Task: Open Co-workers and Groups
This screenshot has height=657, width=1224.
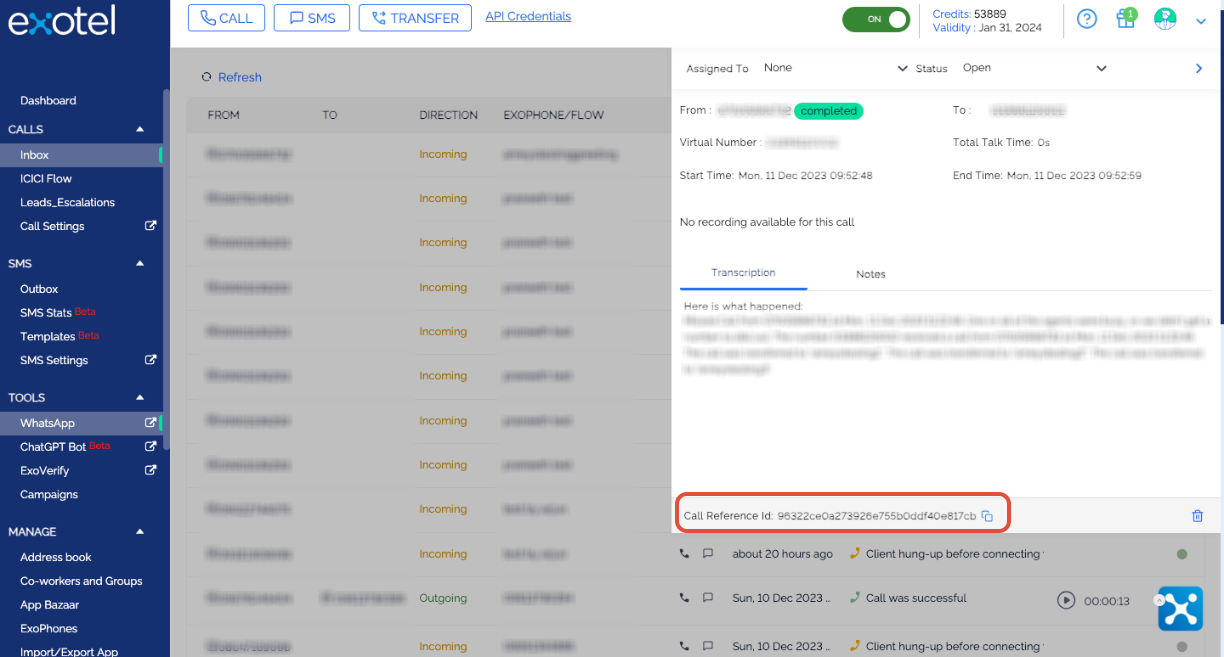Action: pos(81,581)
